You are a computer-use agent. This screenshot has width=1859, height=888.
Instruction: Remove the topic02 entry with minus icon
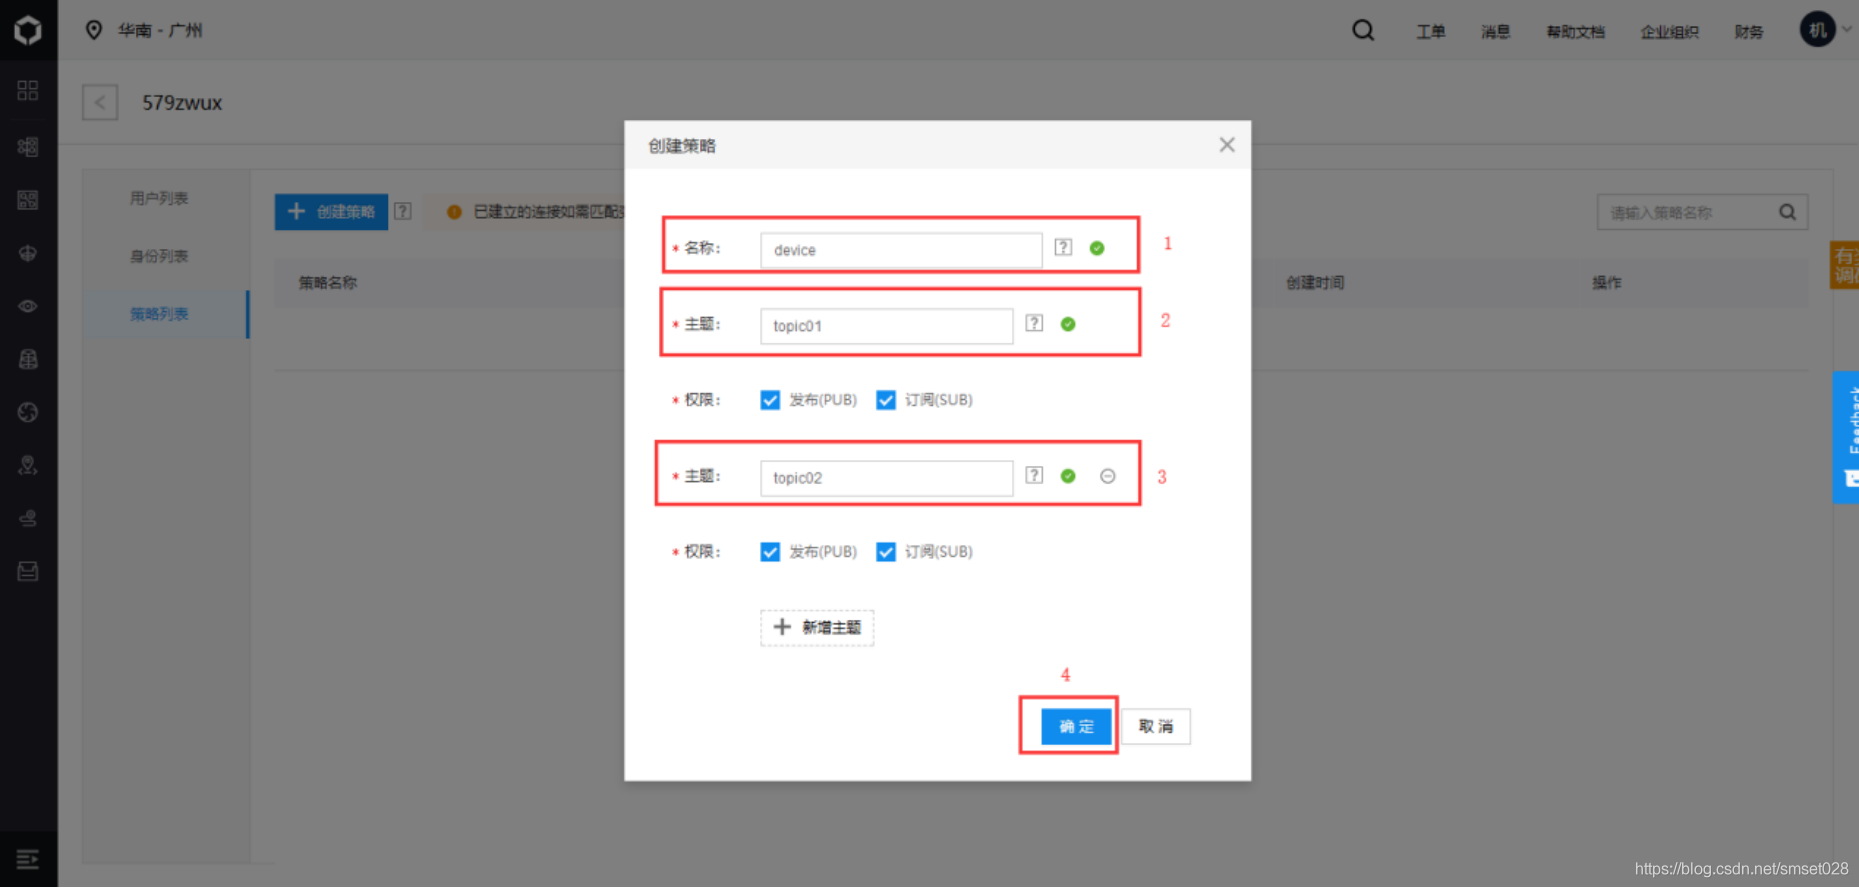coord(1108,476)
